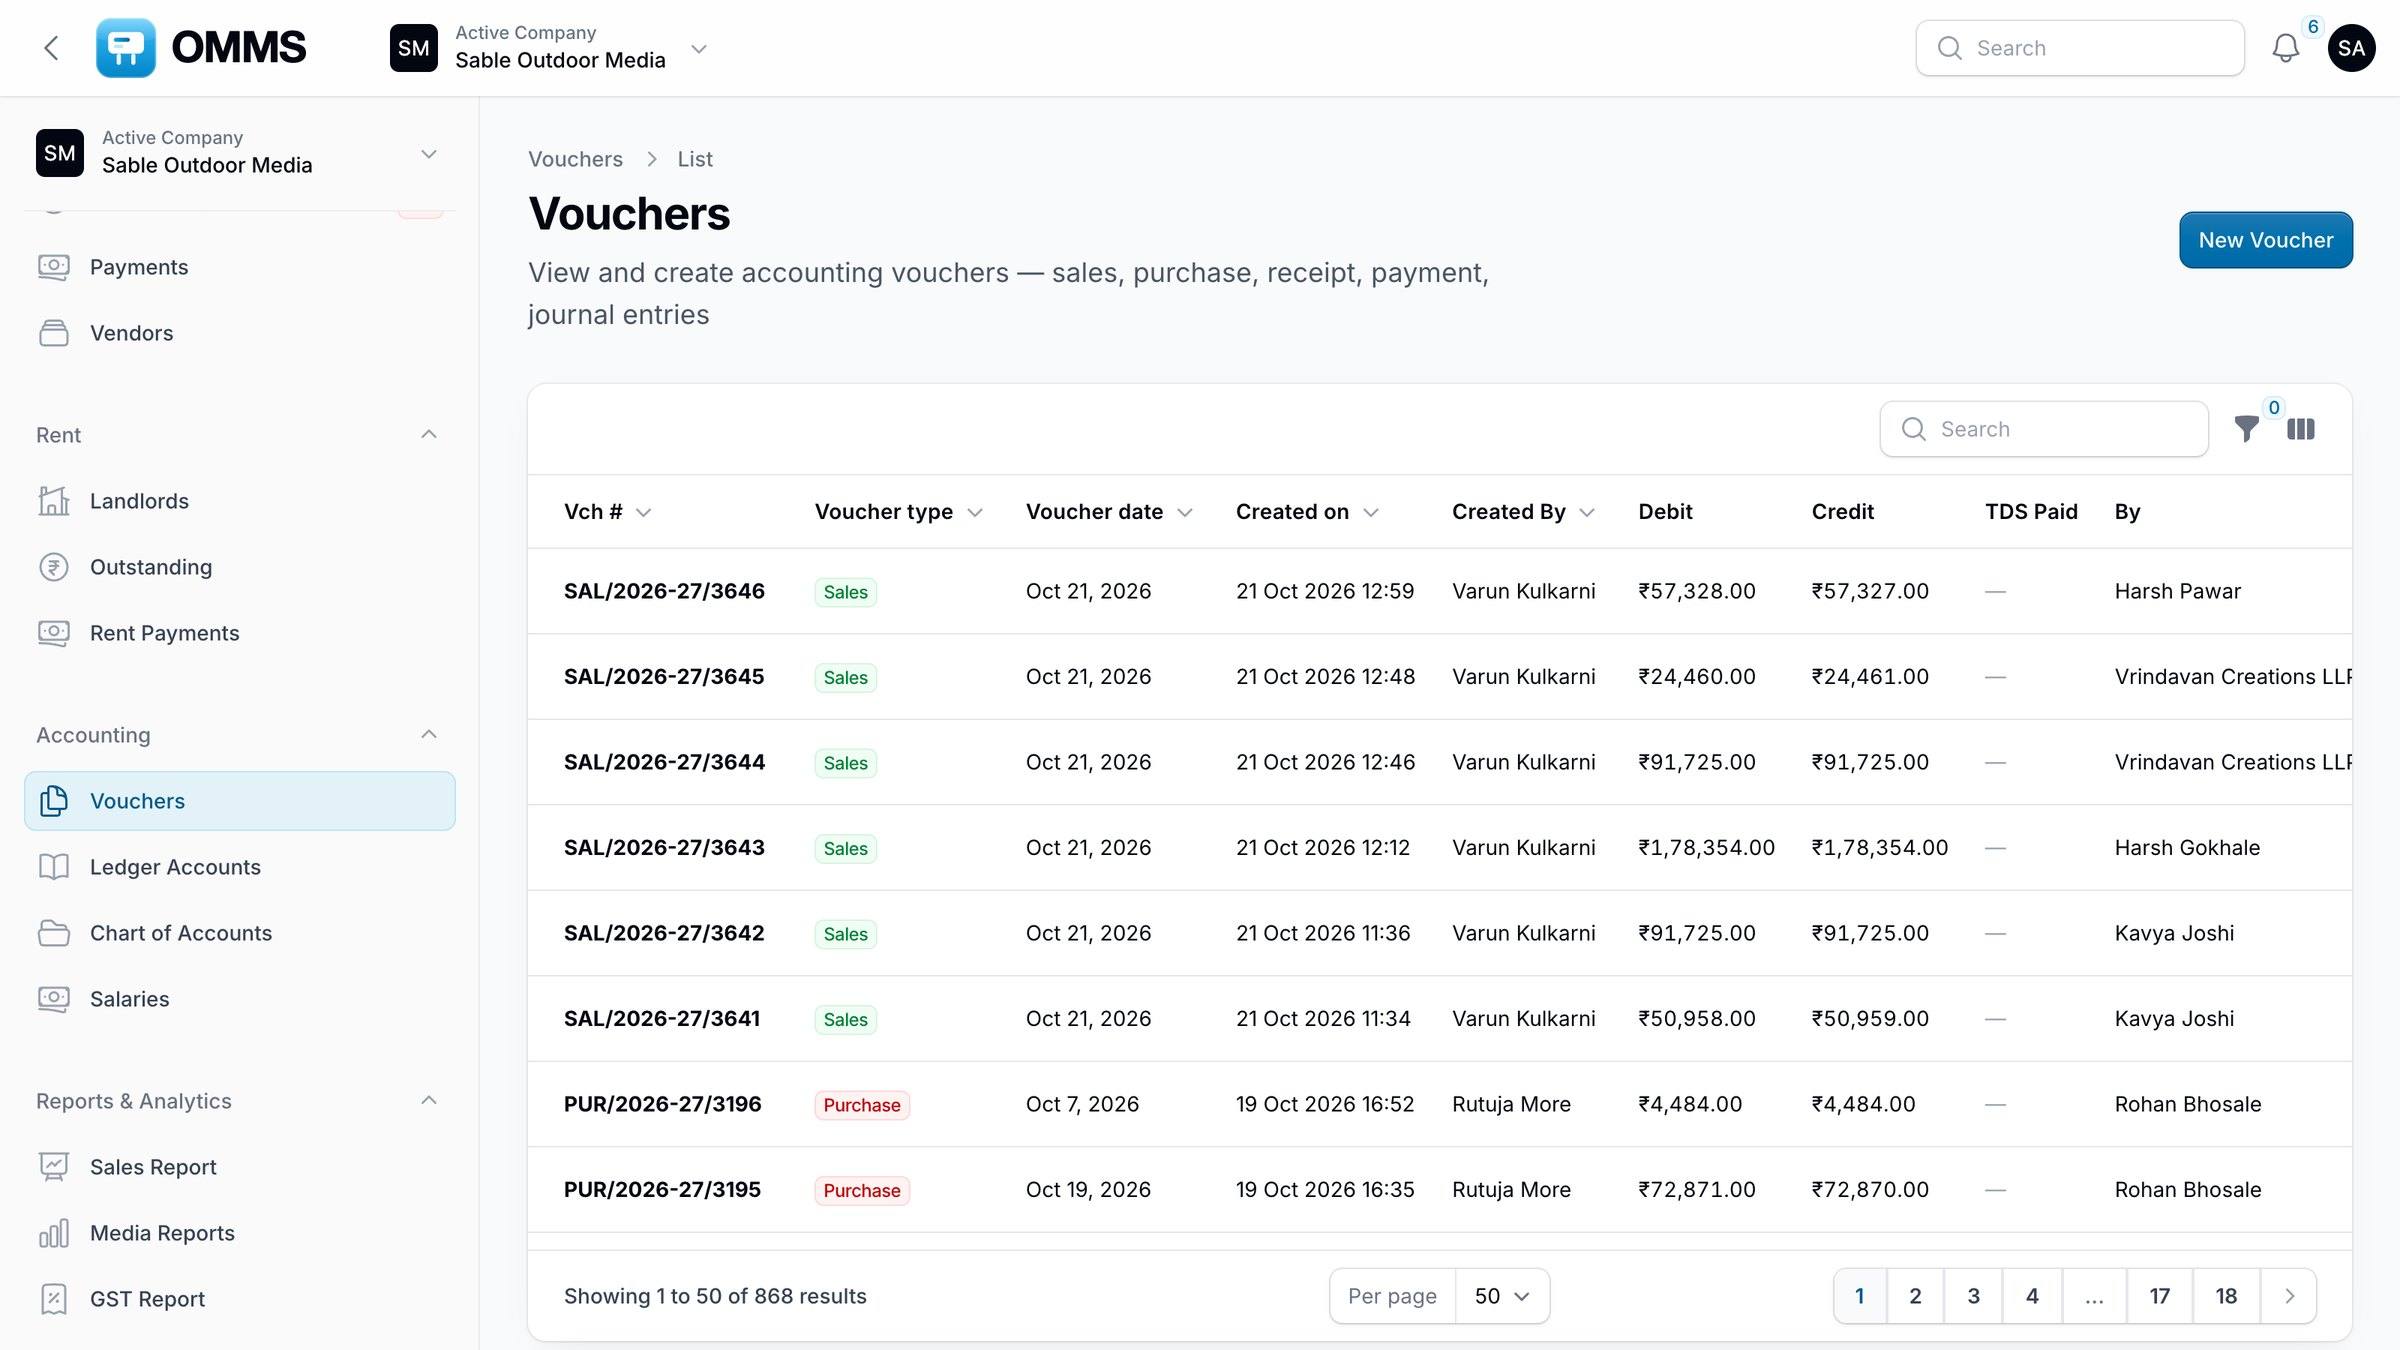Open Media Reports
Viewport: 2400px width, 1350px height.
tap(240, 1233)
